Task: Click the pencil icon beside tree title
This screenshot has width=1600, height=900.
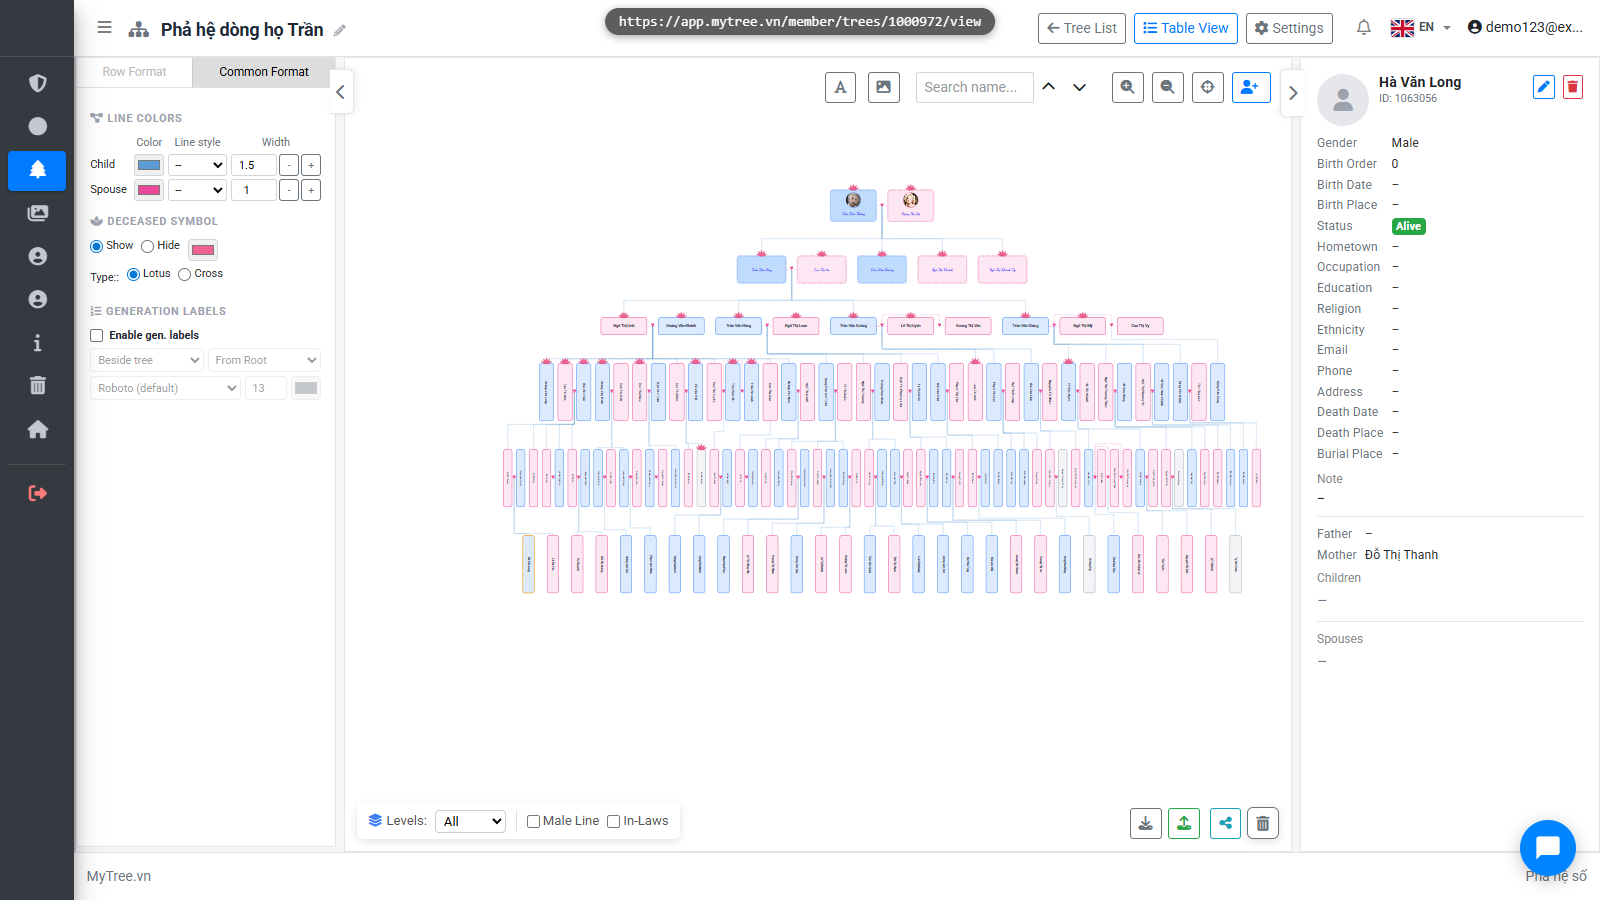Action: tap(340, 30)
